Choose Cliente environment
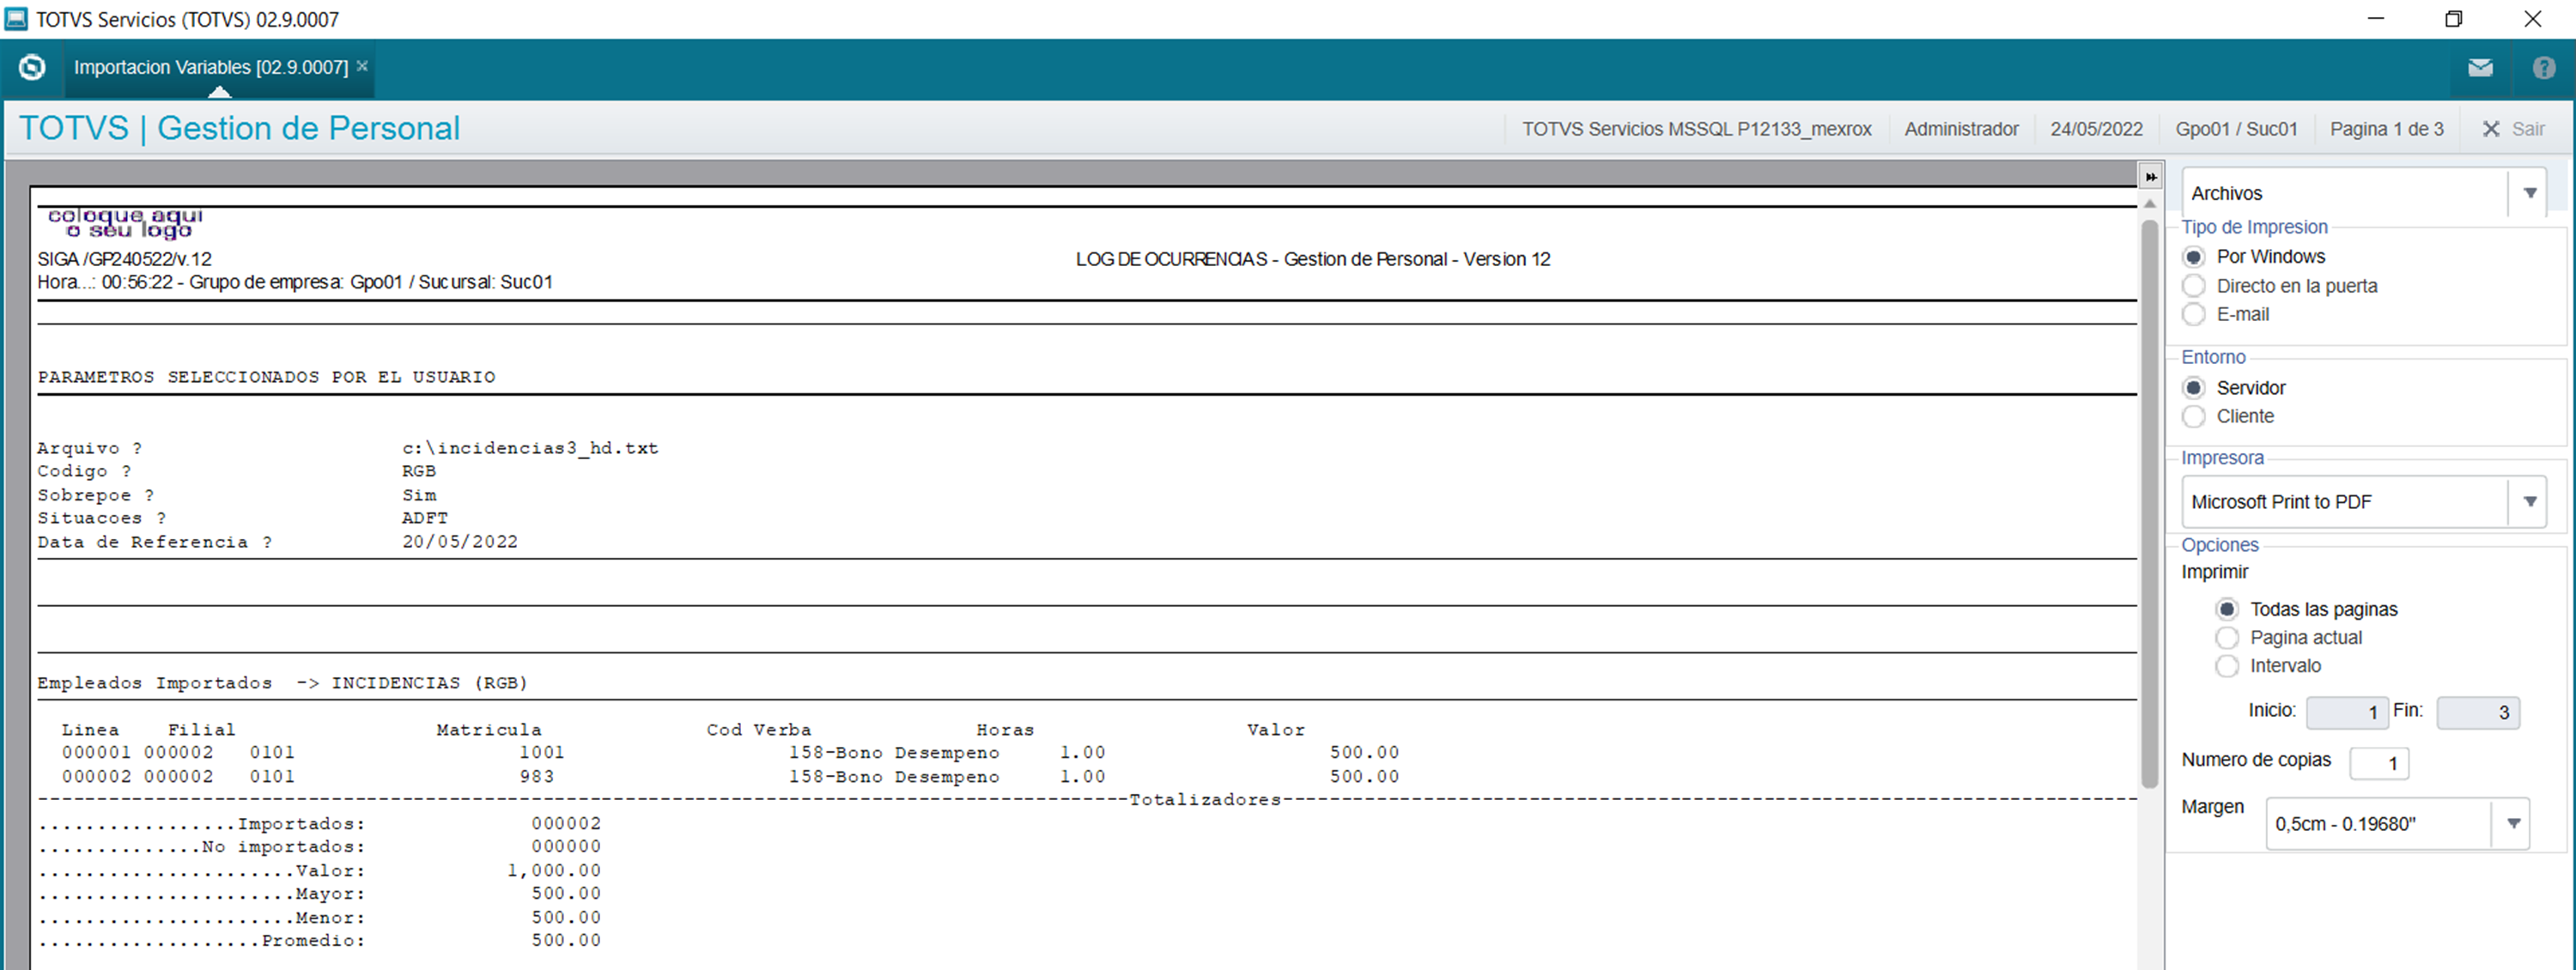 (x=2194, y=416)
